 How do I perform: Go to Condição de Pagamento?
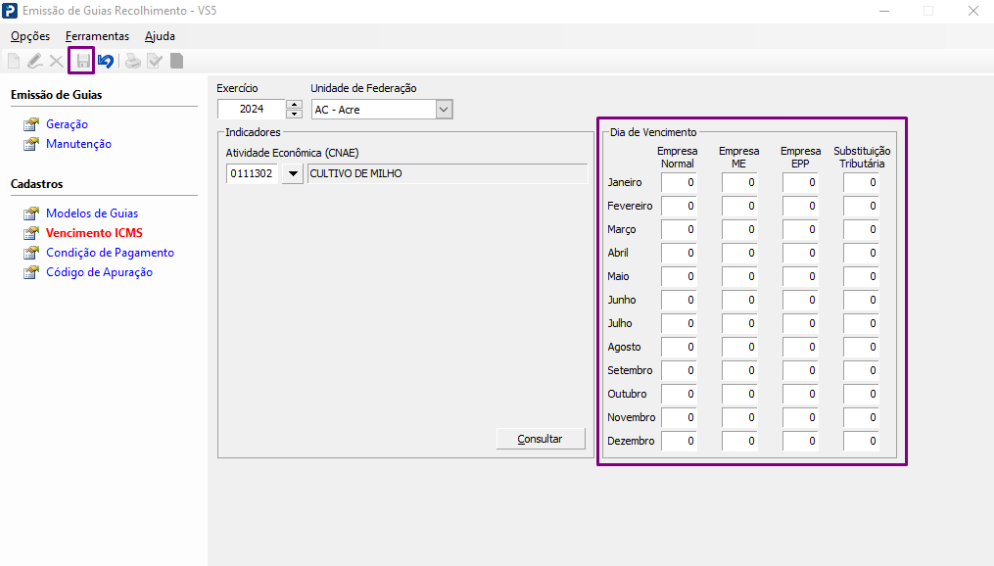[110, 253]
